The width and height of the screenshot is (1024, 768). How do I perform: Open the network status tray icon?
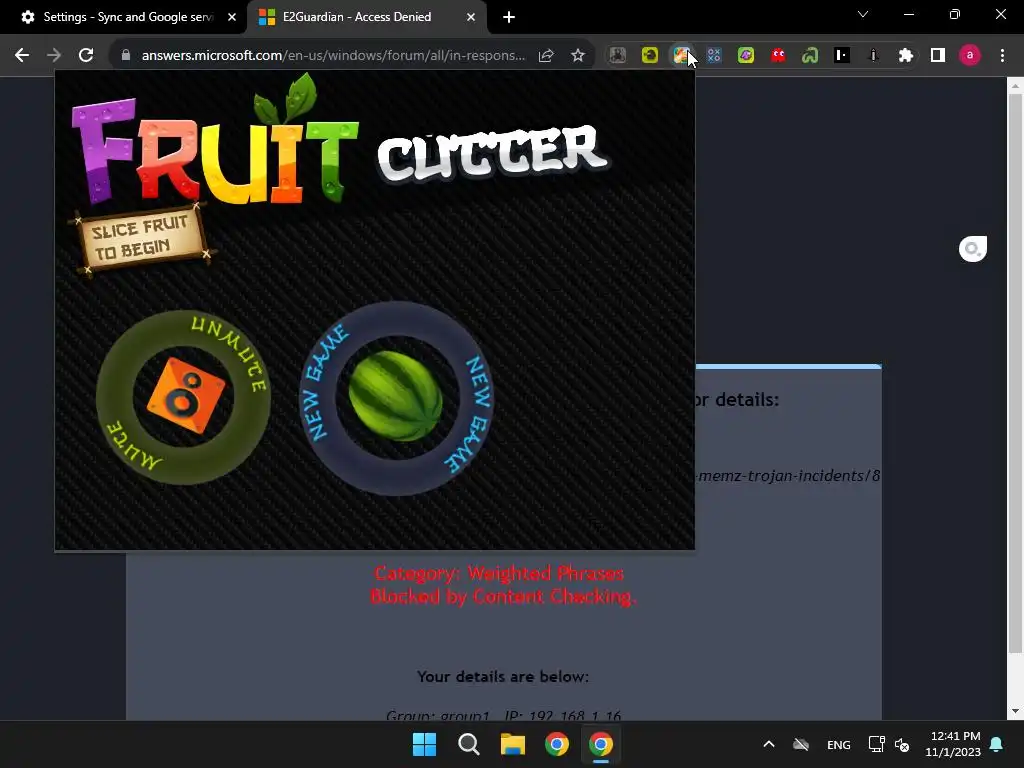pyautogui.click(x=876, y=744)
